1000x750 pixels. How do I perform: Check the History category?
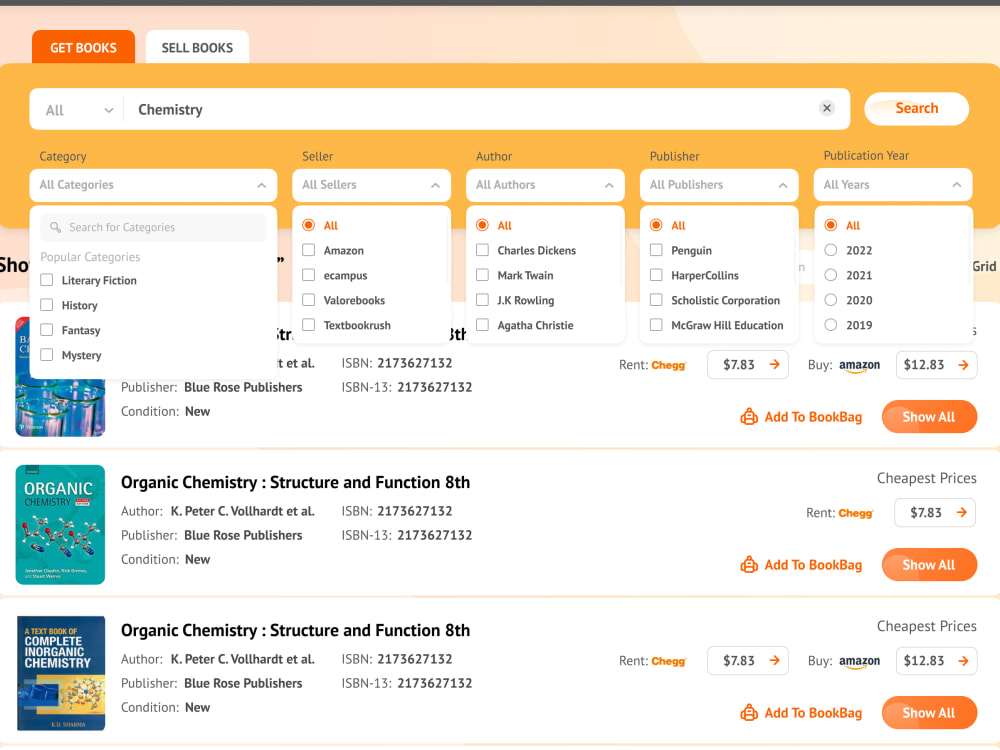point(47,305)
